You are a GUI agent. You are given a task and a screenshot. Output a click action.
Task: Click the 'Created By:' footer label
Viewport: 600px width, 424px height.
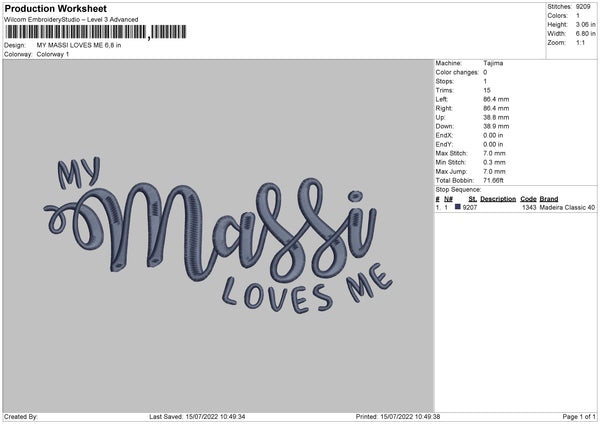point(21,417)
